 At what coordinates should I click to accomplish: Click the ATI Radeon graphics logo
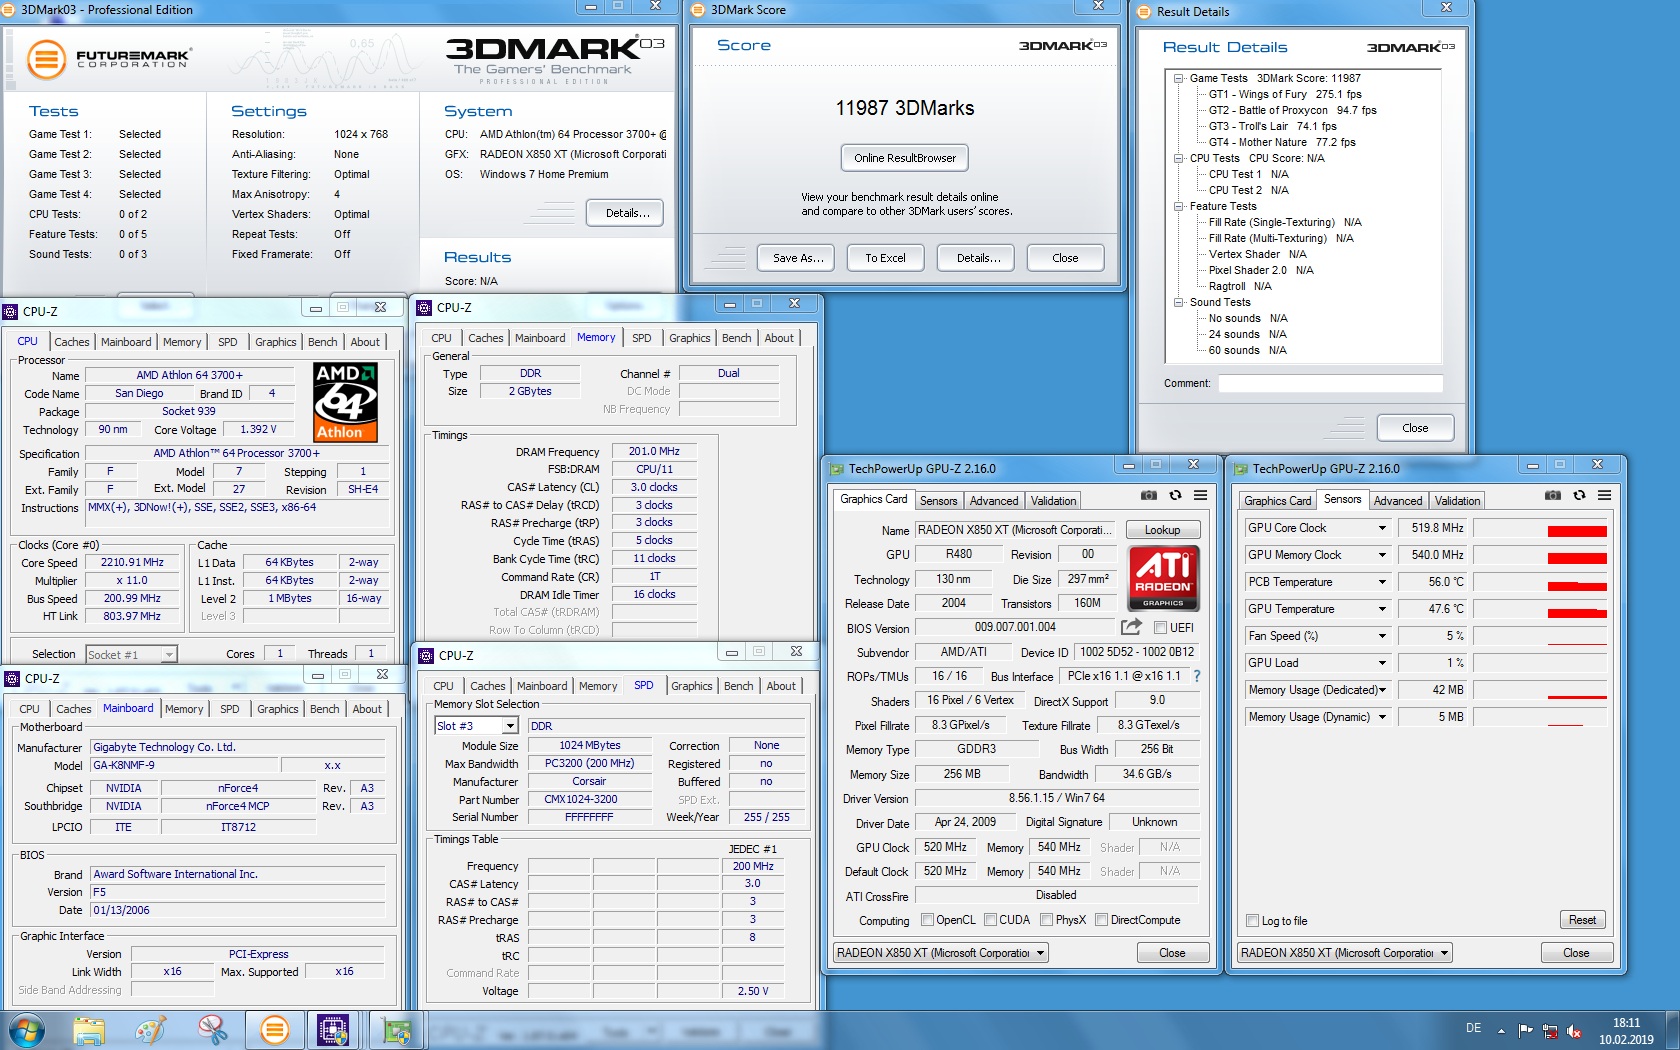point(1163,578)
